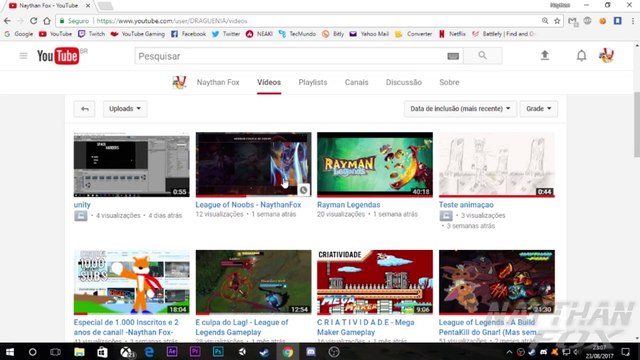Click the browser address bar URL
The height and width of the screenshot is (360, 640).
pos(172,21)
